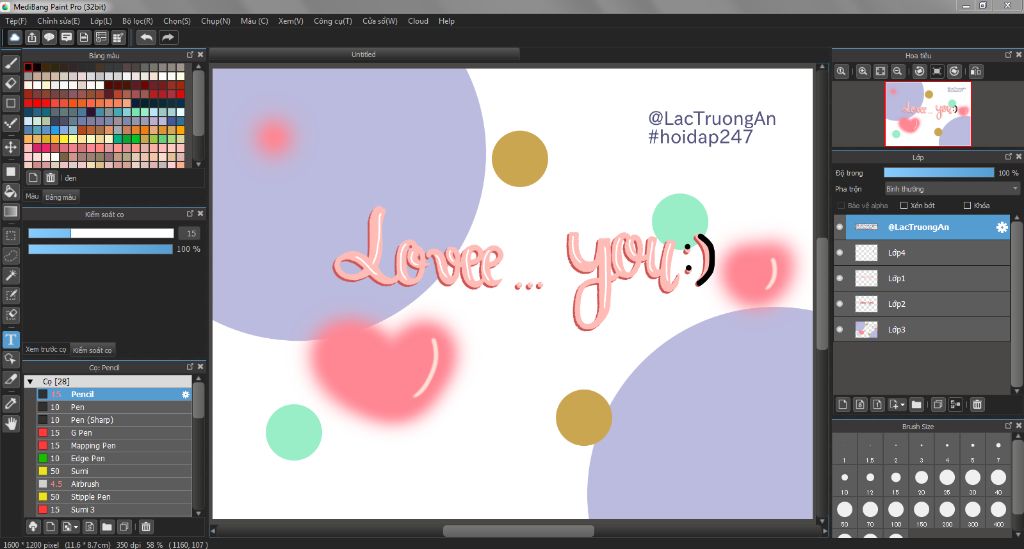Flip canvas horizontally in navigator
The width and height of the screenshot is (1024, 549).
click(x=976, y=71)
